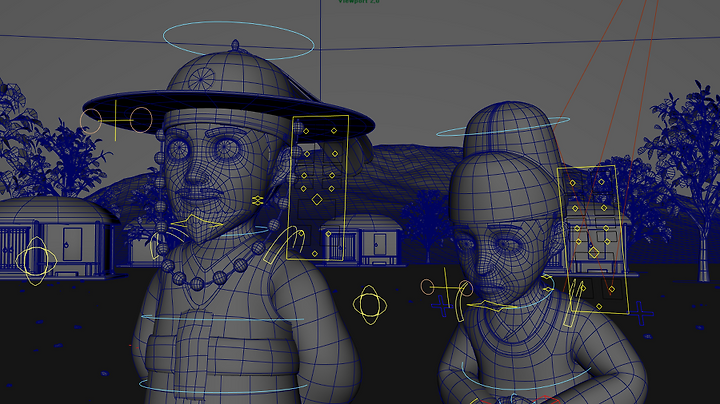Select bottom-most diamond in hat character's face panel
Image resolution: width=720 pixels, height=404 pixels.
pyautogui.click(x=315, y=253)
